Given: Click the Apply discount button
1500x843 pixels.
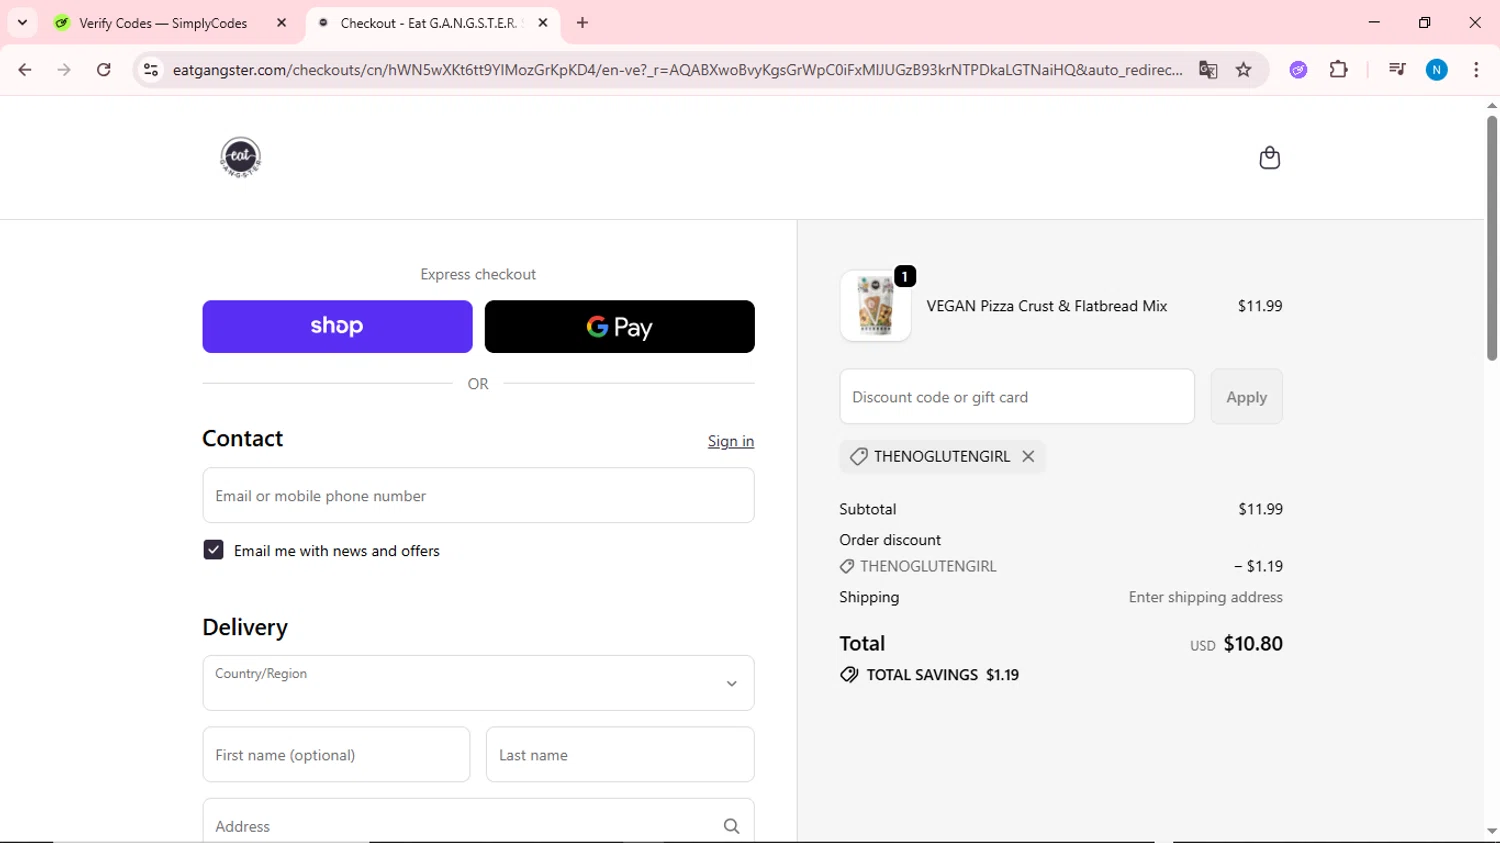Looking at the screenshot, I should click(x=1246, y=397).
